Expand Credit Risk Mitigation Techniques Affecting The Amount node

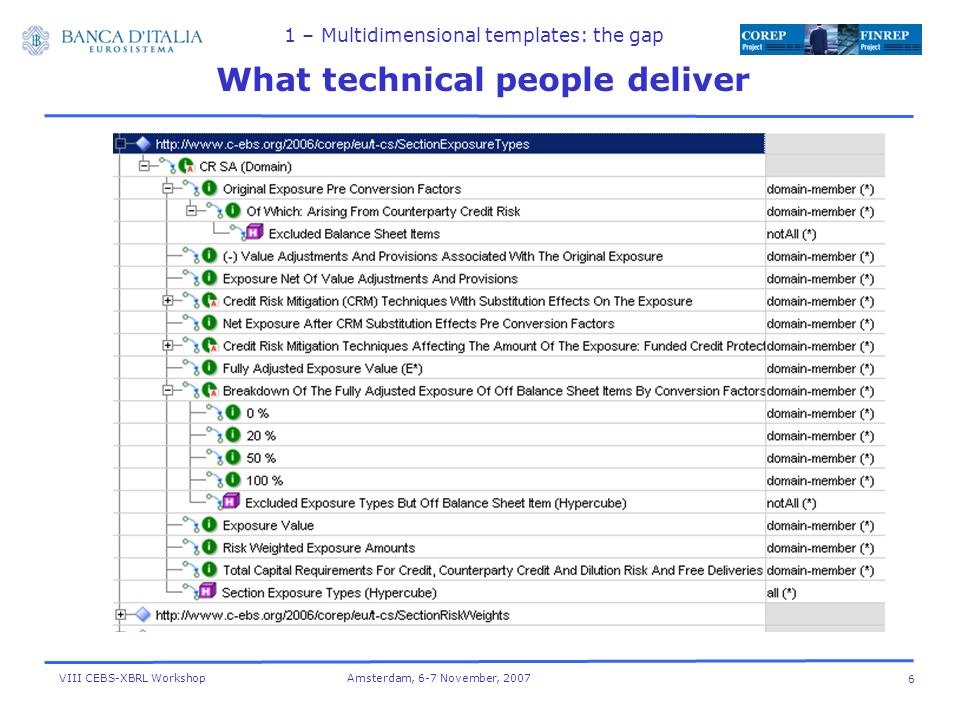coord(167,345)
